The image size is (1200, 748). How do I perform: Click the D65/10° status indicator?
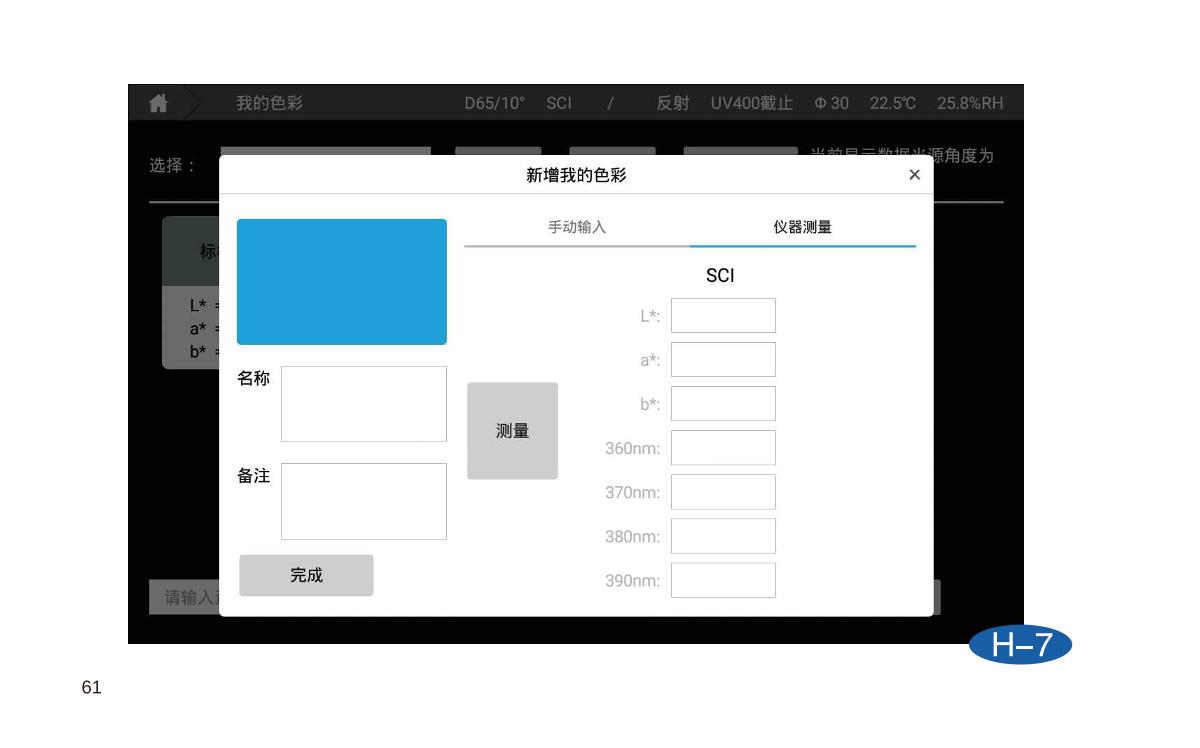coord(494,103)
